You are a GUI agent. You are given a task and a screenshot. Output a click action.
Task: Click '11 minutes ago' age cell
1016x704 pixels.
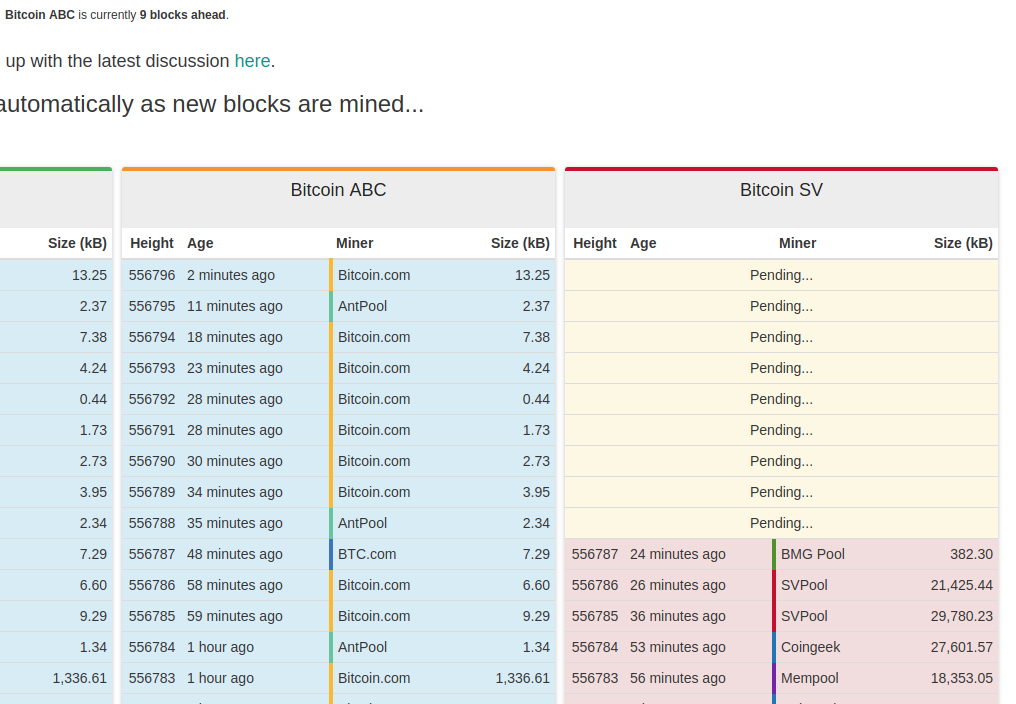[x=235, y=306]
